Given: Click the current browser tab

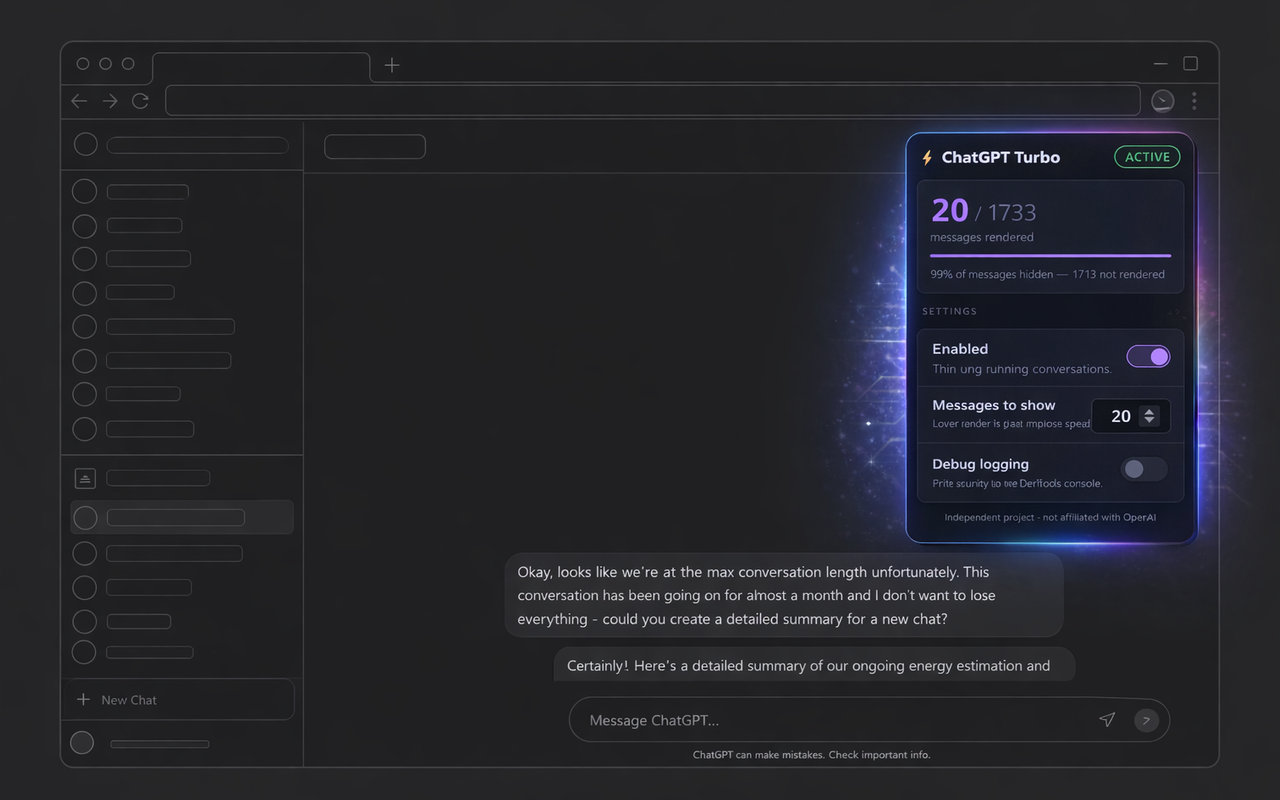Looking at the screenshot, I should (261, 67).
